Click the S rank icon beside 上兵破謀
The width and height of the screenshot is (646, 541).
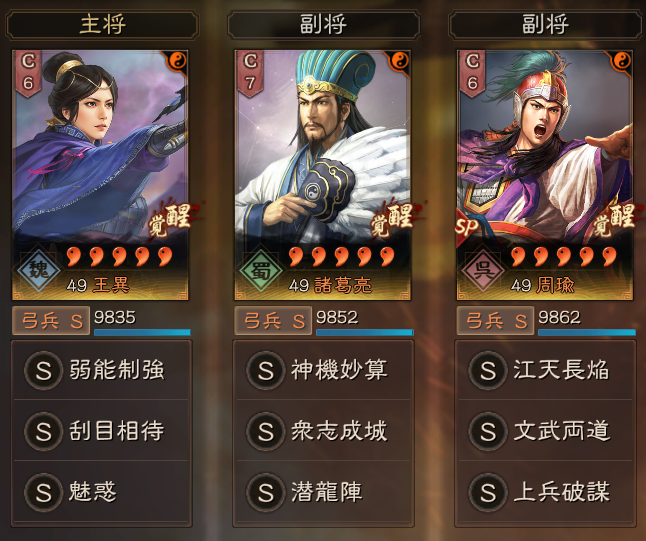[x=488, y=492]
